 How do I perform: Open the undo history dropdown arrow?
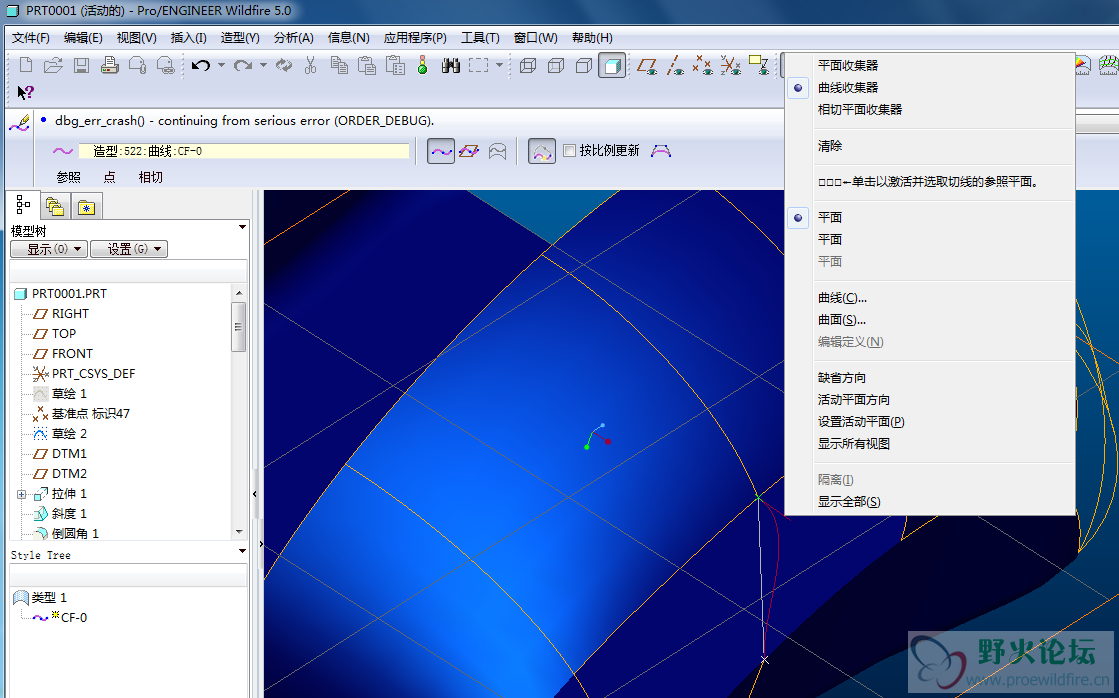[221, 66]
